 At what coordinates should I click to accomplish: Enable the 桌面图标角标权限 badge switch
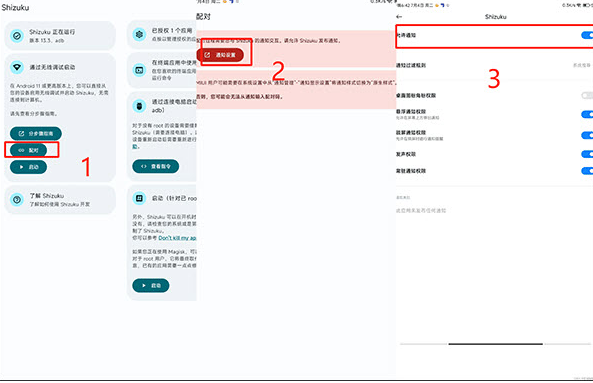(587, 95)
